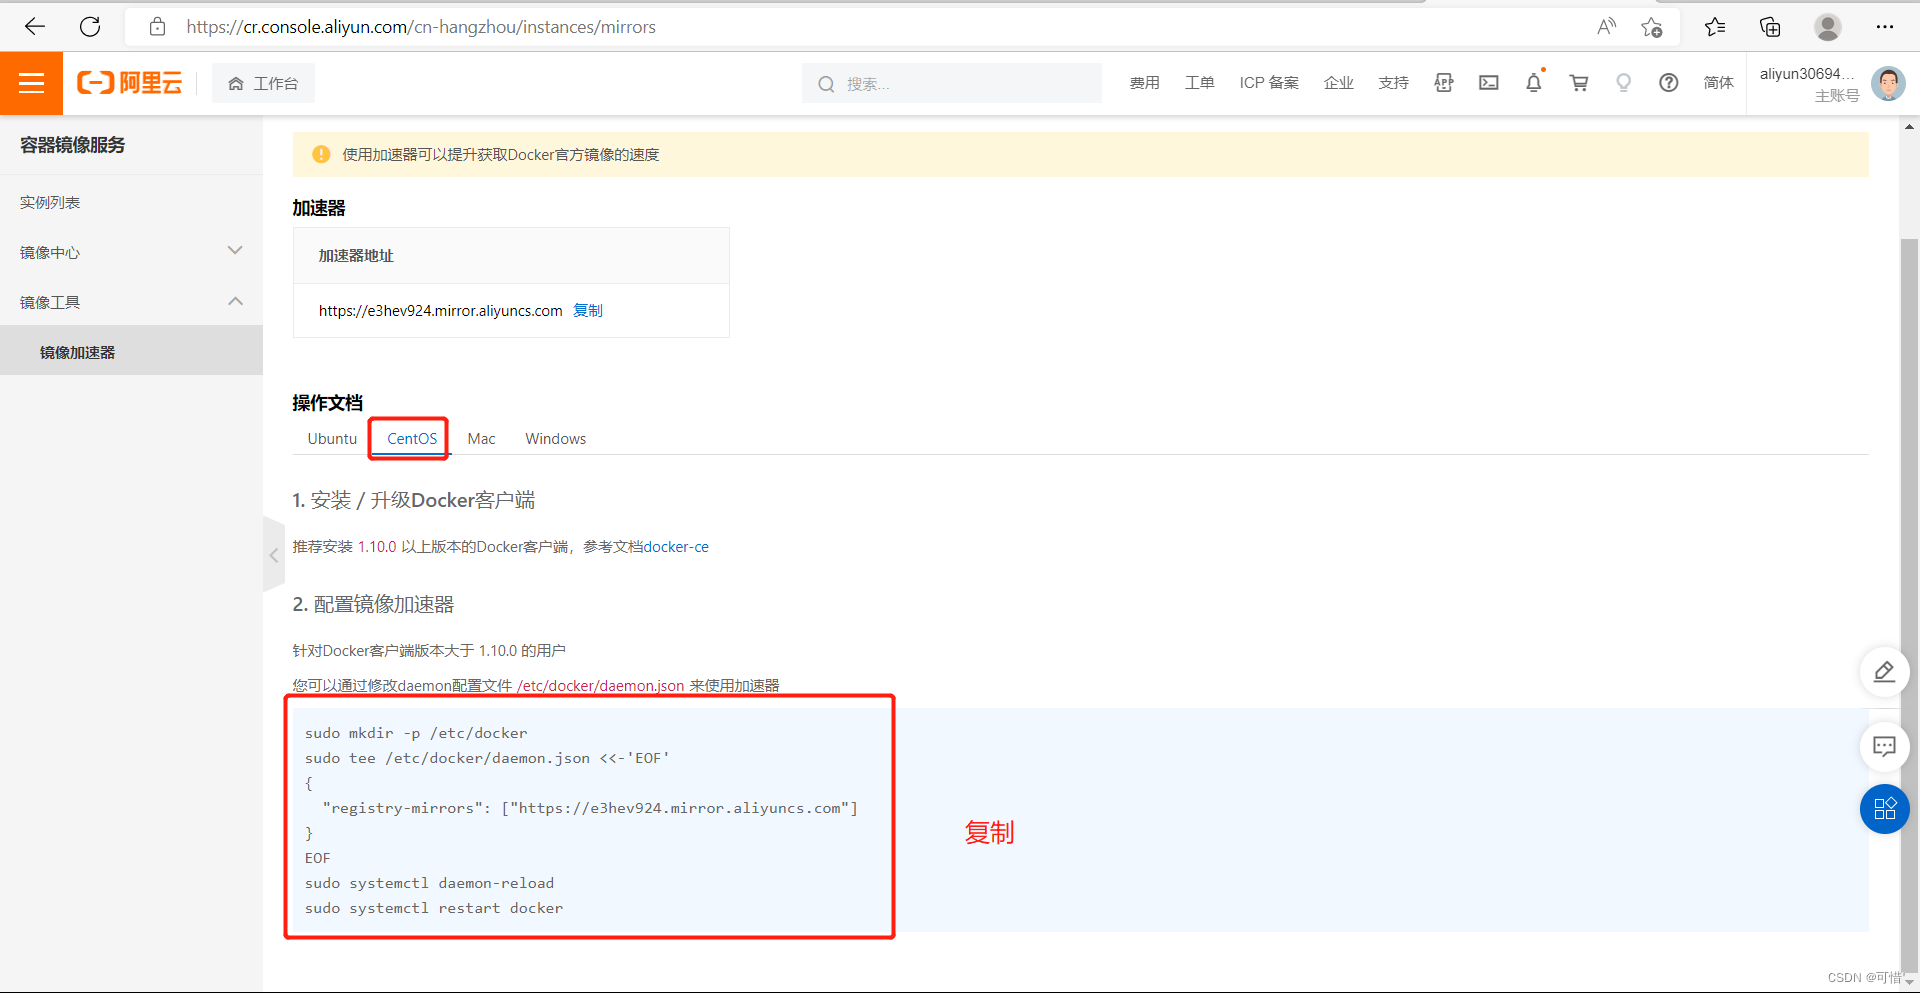
Task: Select 镜像加速器 sidebar item
Action: [x=131, y=351]
